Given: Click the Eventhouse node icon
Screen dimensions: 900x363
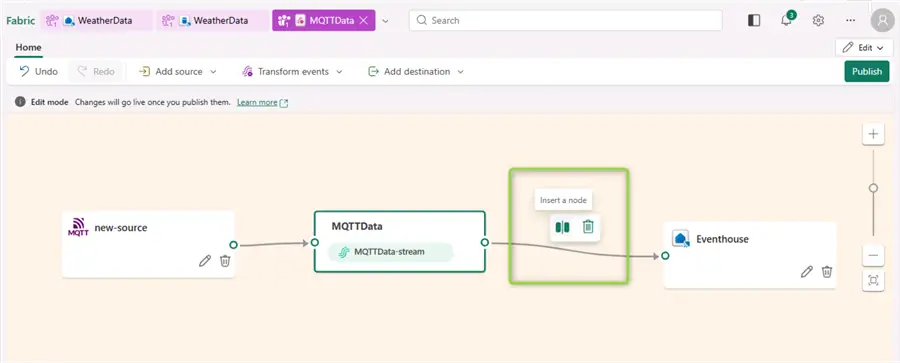Looking at the screenshot, I should 681,238.
